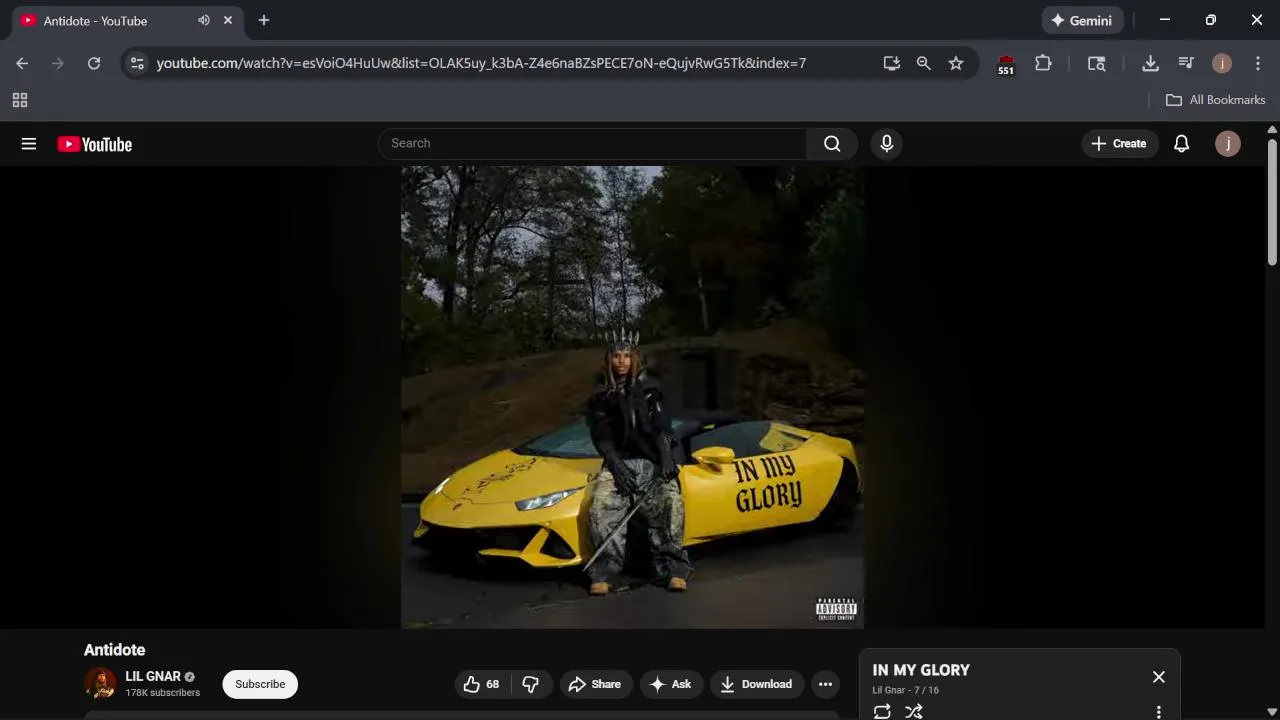The image size is (1280, 720).
Task: Subscribe to LIL GNAR channel
Action: (260, 684)
